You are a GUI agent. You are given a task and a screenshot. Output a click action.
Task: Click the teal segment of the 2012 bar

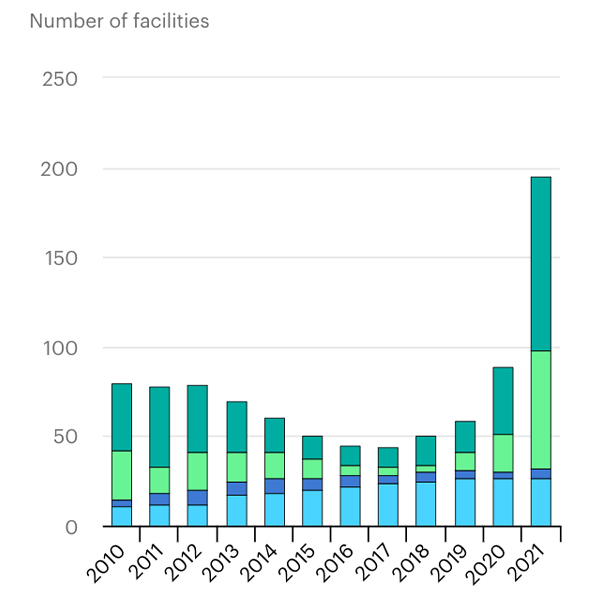click(197, 418)
